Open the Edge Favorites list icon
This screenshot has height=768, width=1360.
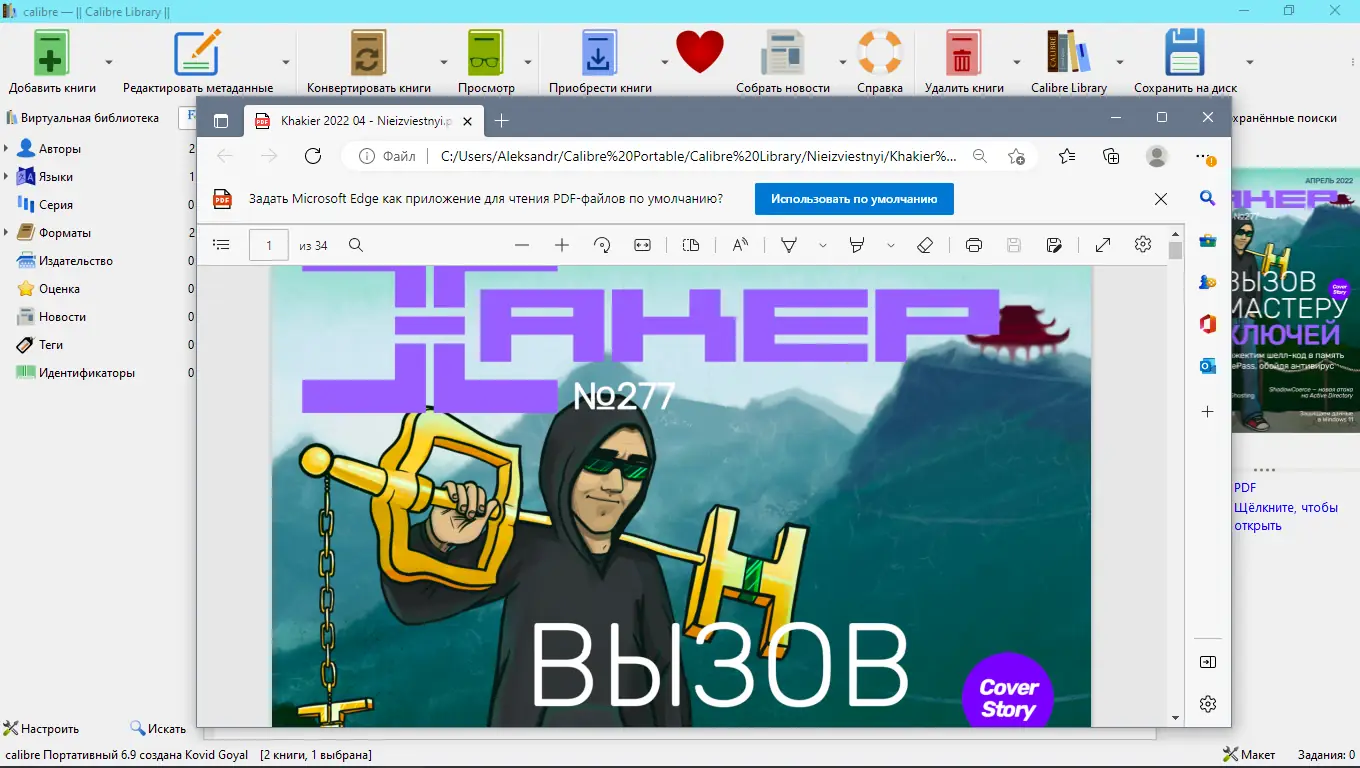coord(1067,156)
